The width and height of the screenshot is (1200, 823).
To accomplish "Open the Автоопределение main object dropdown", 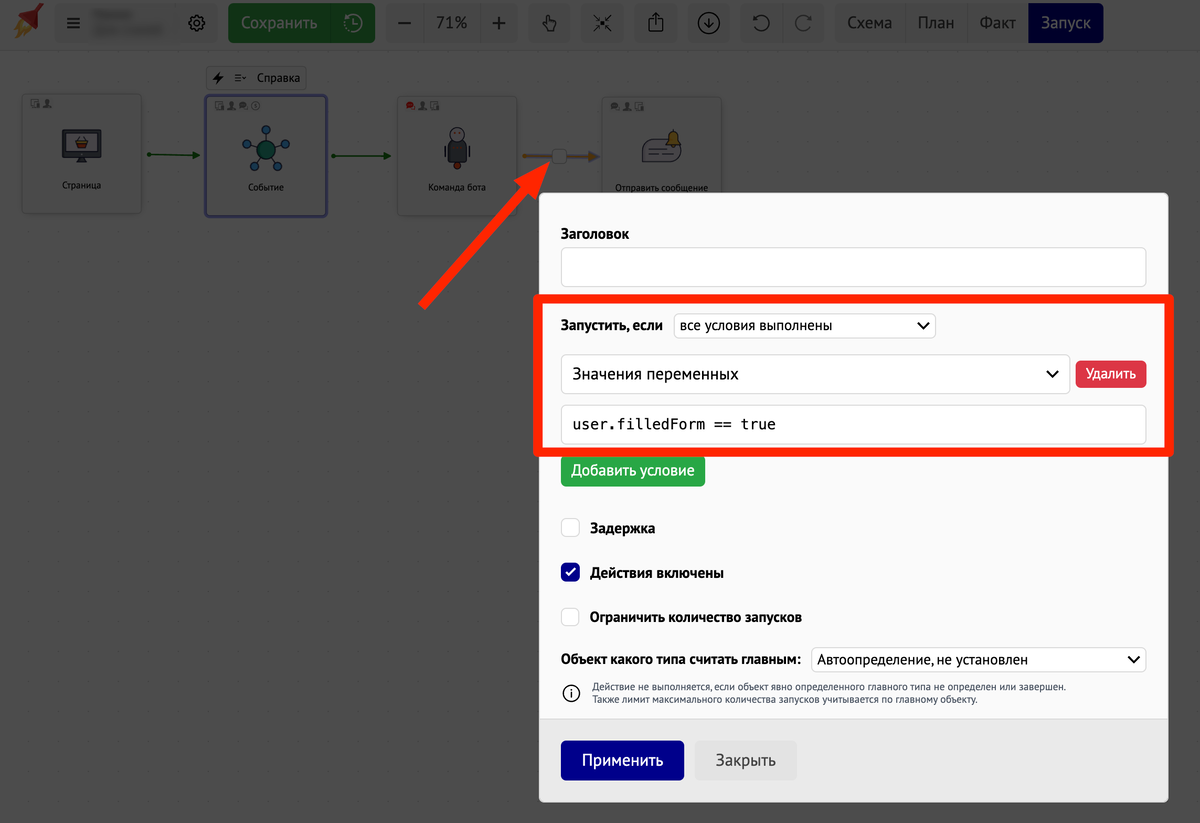I will point(979,660).
